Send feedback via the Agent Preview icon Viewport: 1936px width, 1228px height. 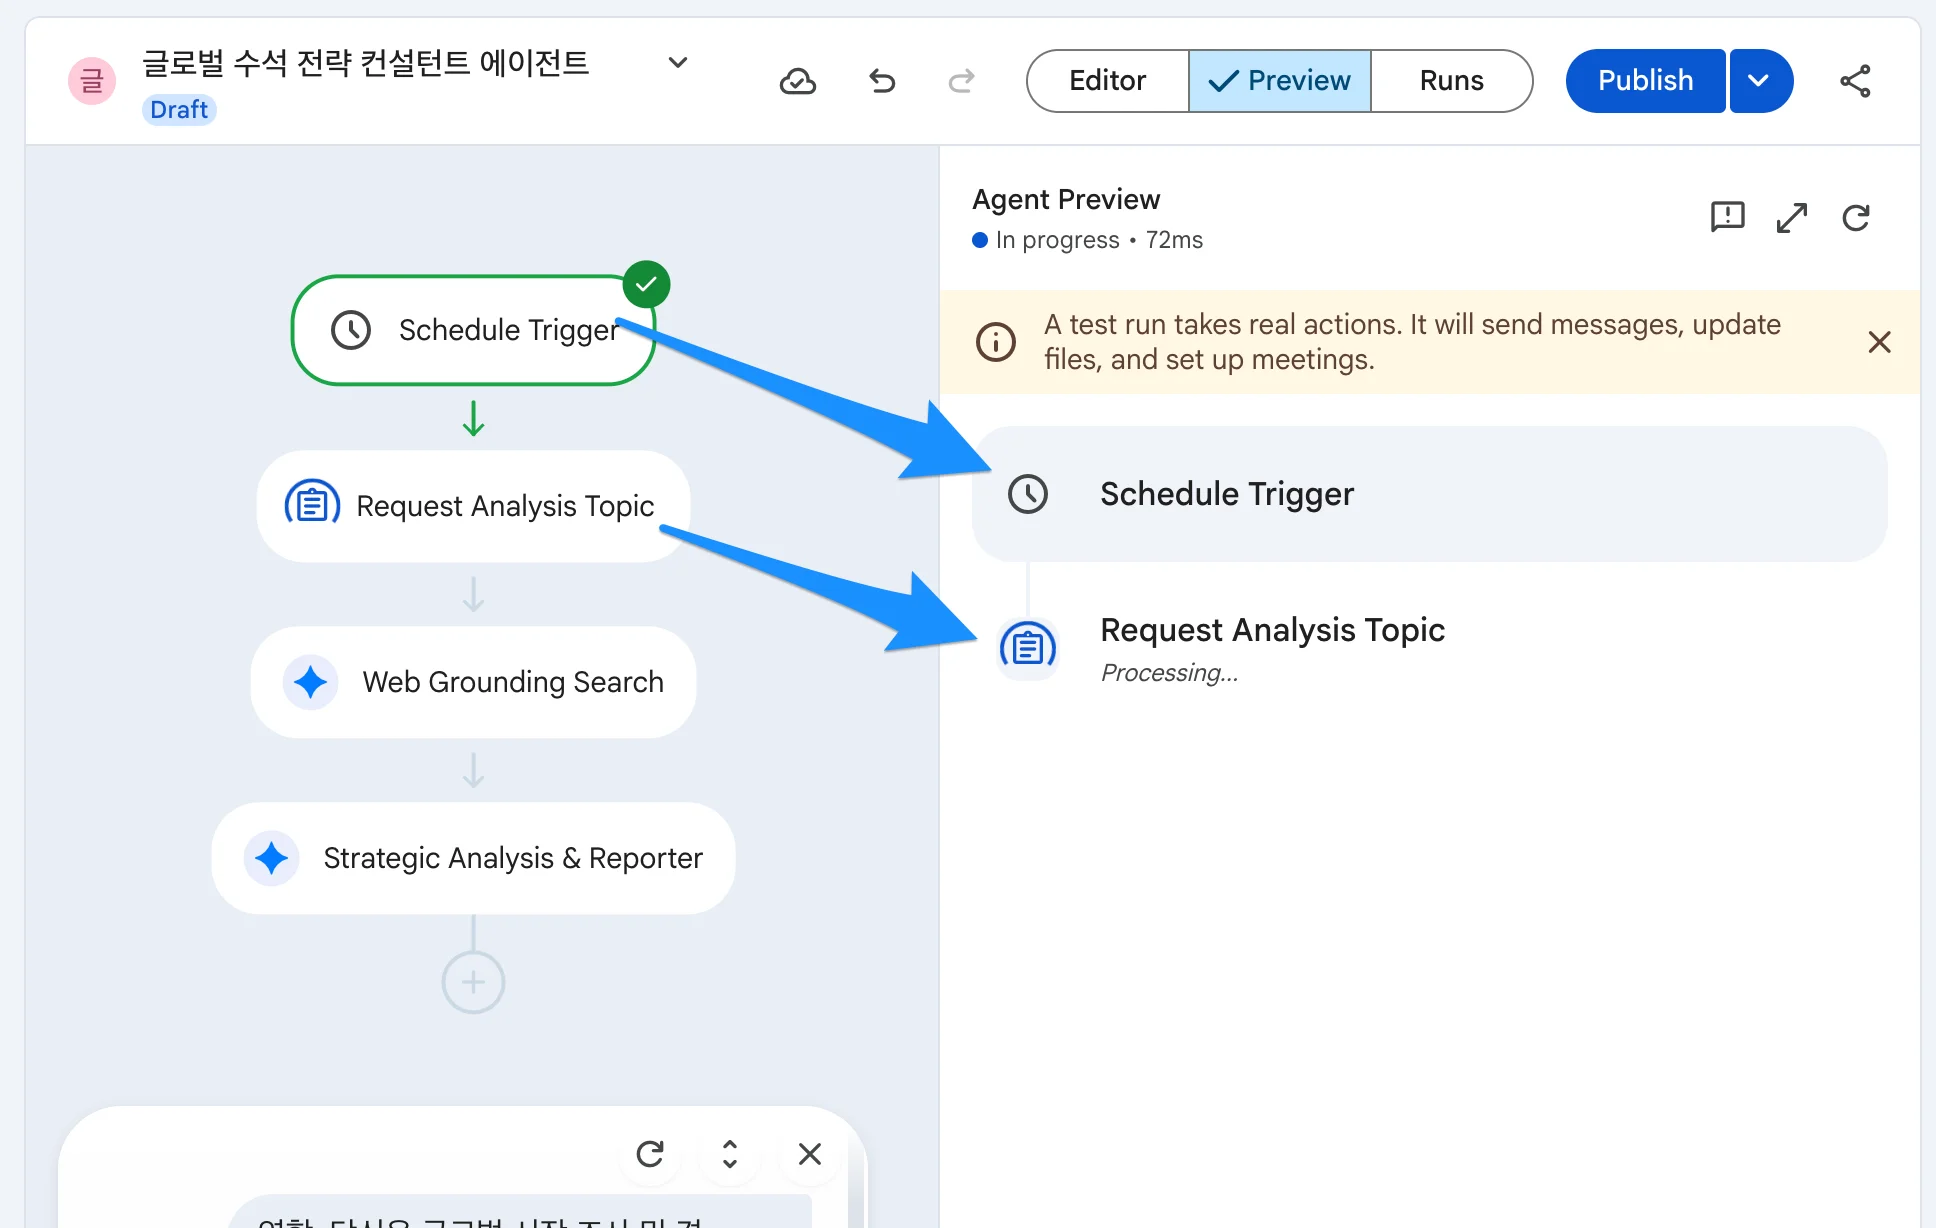click(x=1727, y=217)
